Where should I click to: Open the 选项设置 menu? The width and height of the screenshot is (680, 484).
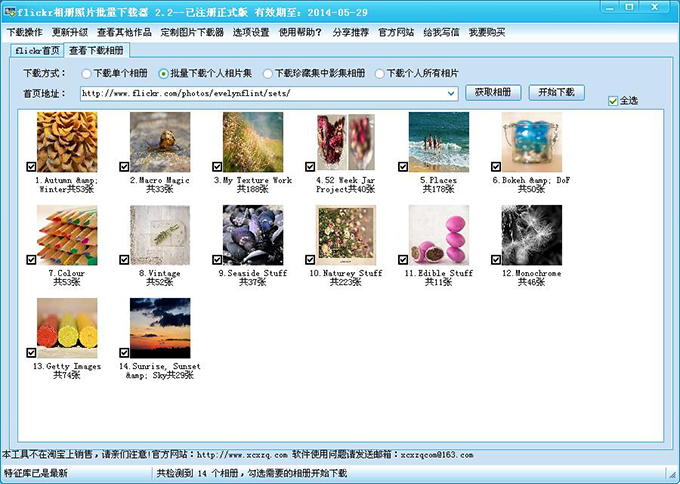coord(251,32)
